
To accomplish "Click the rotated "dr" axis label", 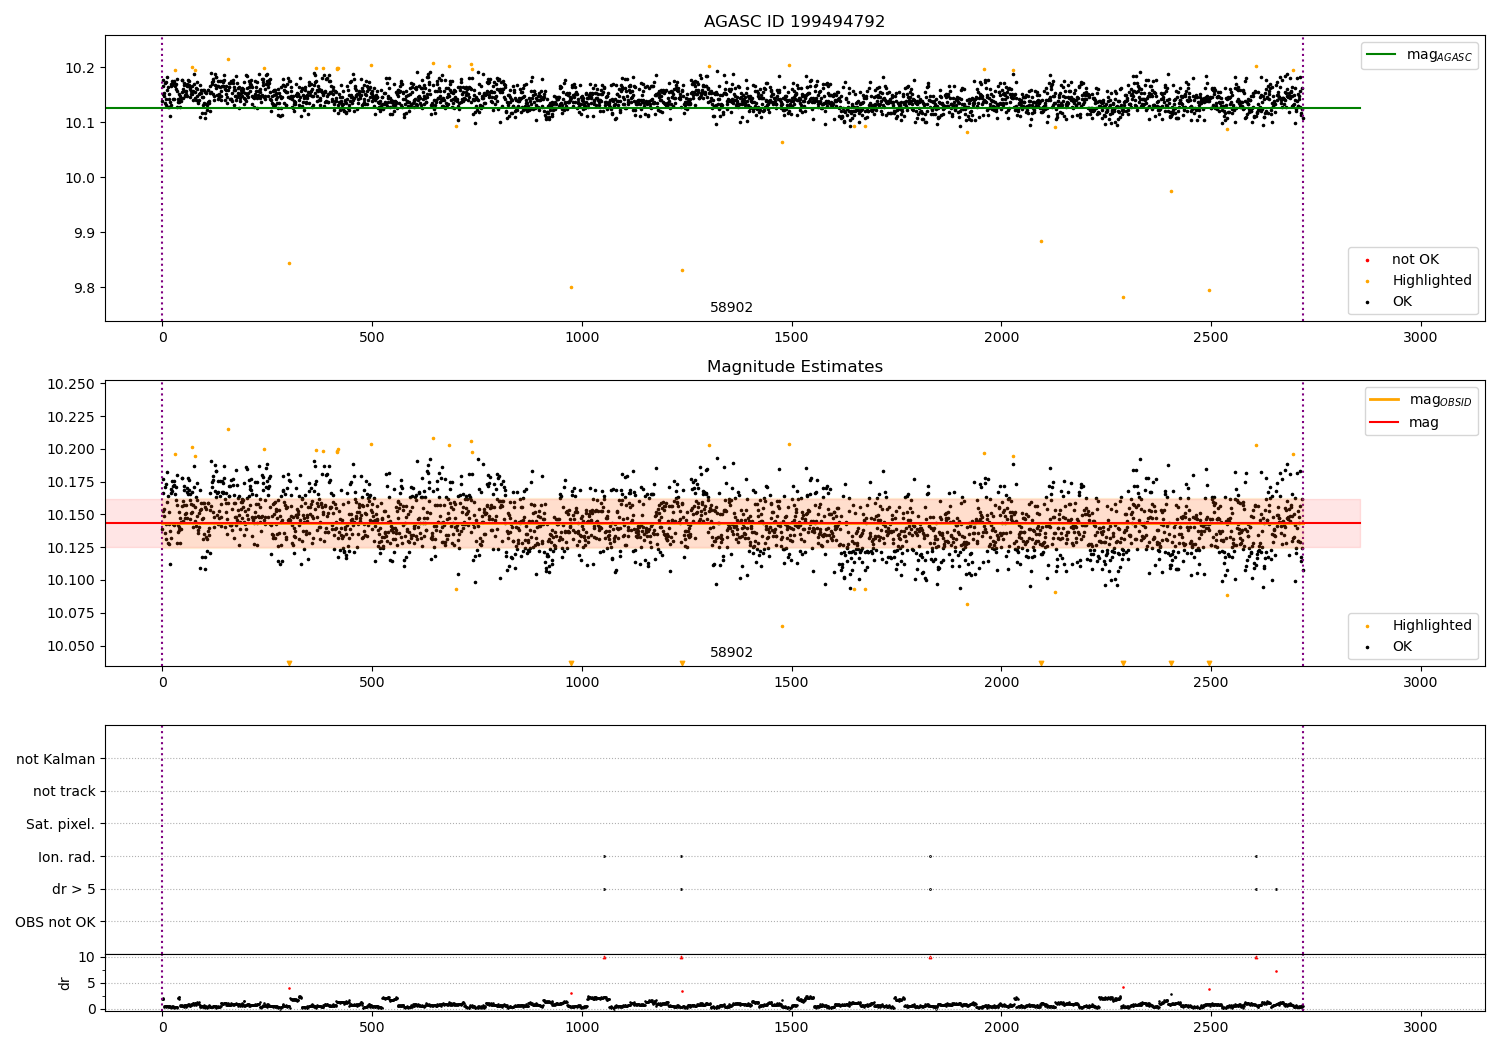I will pos(65,983).
